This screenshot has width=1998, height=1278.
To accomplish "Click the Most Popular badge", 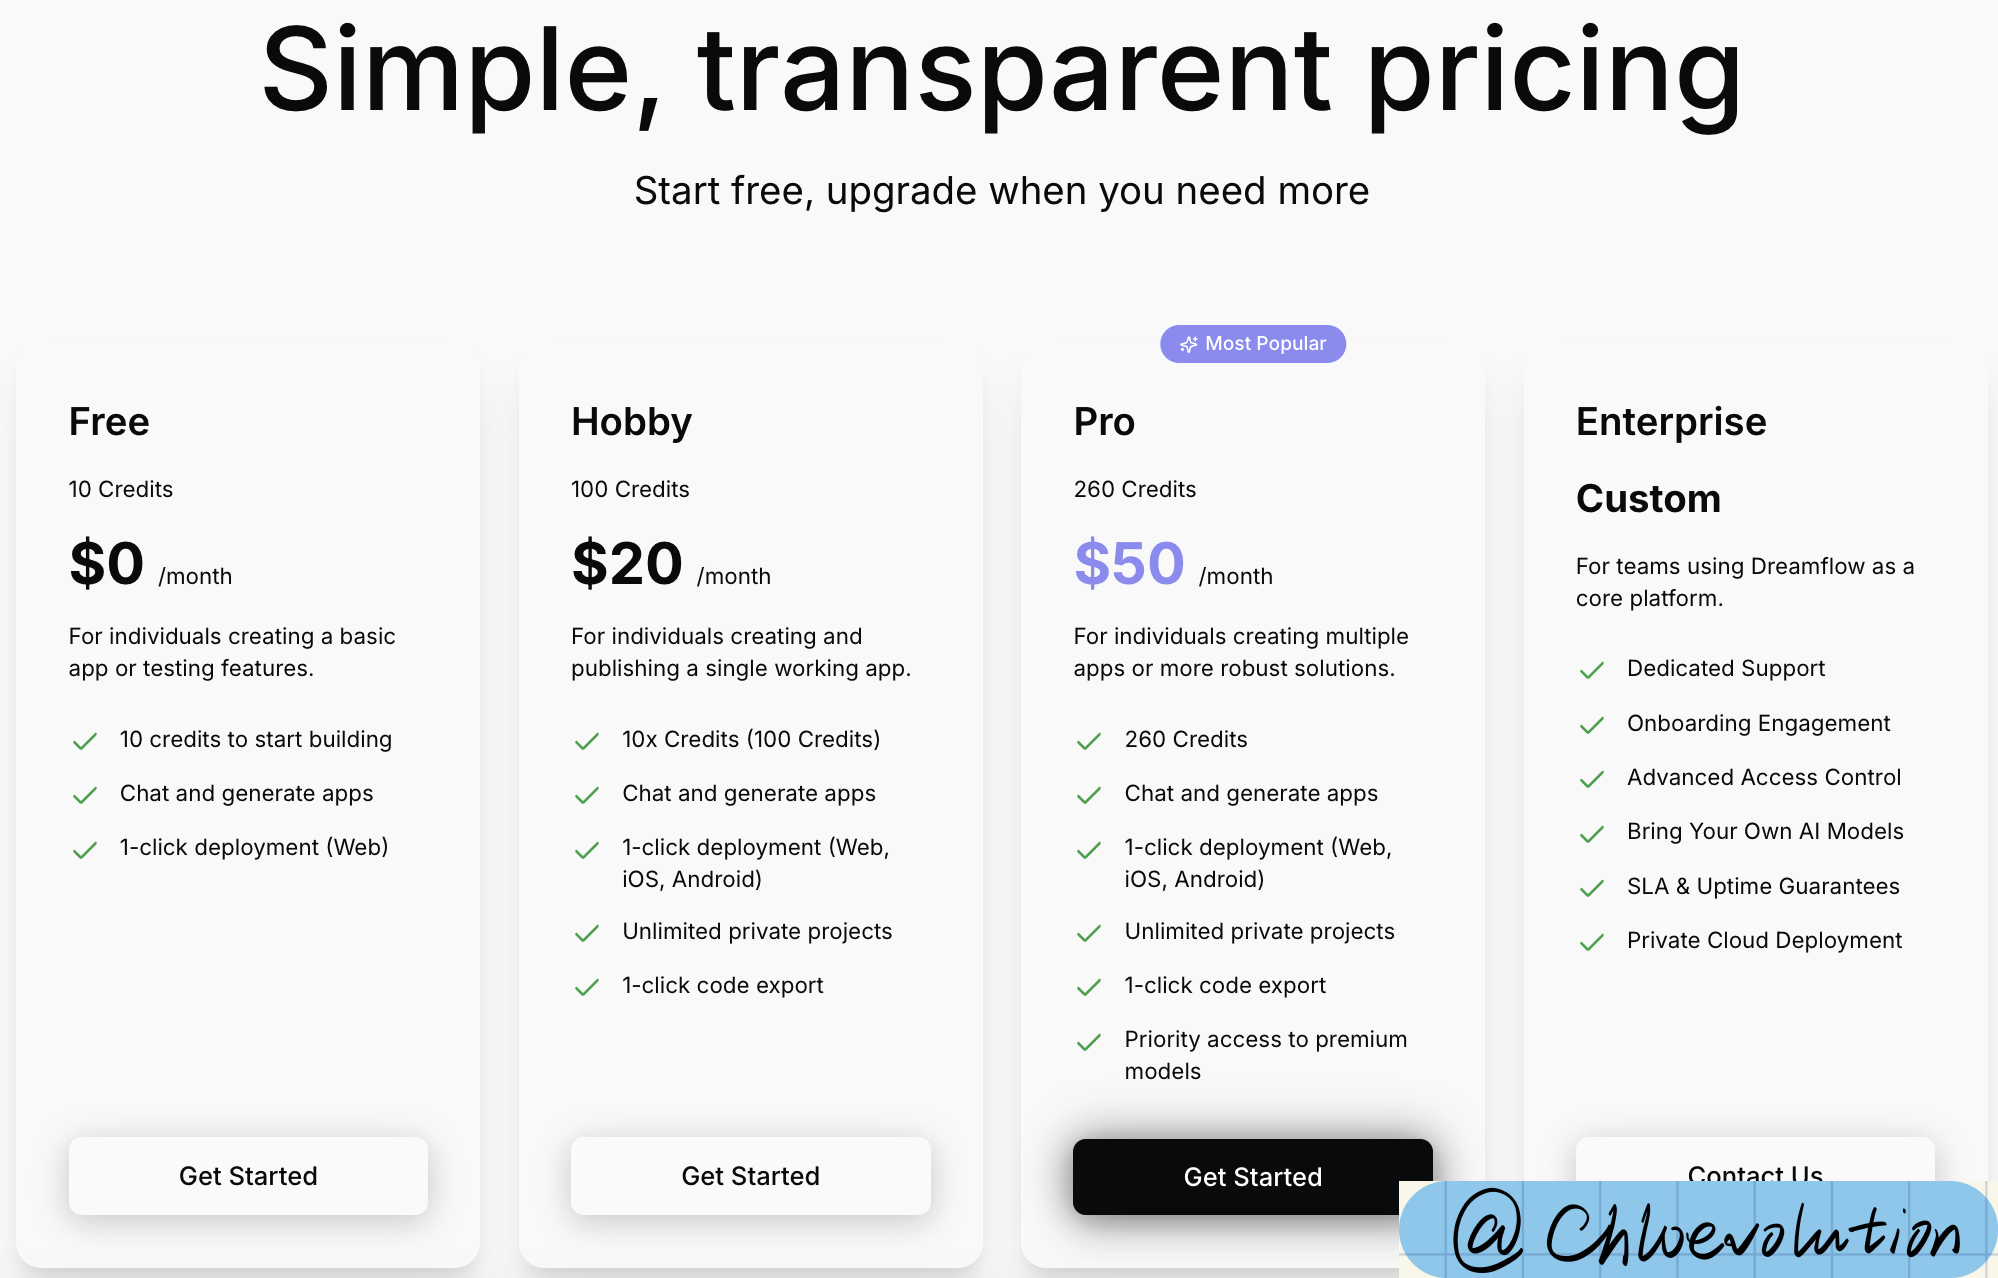I will click(1253, 344).
